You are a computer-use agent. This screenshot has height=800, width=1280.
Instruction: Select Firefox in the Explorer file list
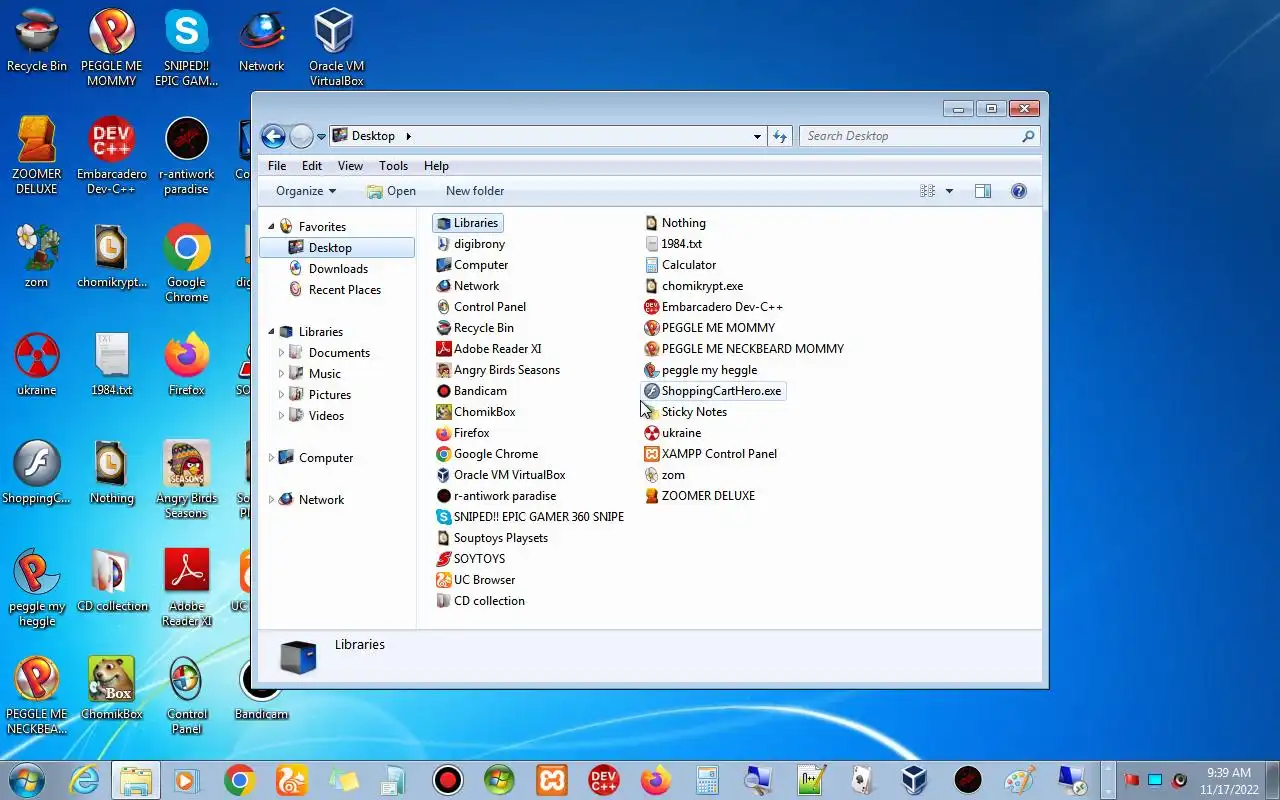point(463,433)
